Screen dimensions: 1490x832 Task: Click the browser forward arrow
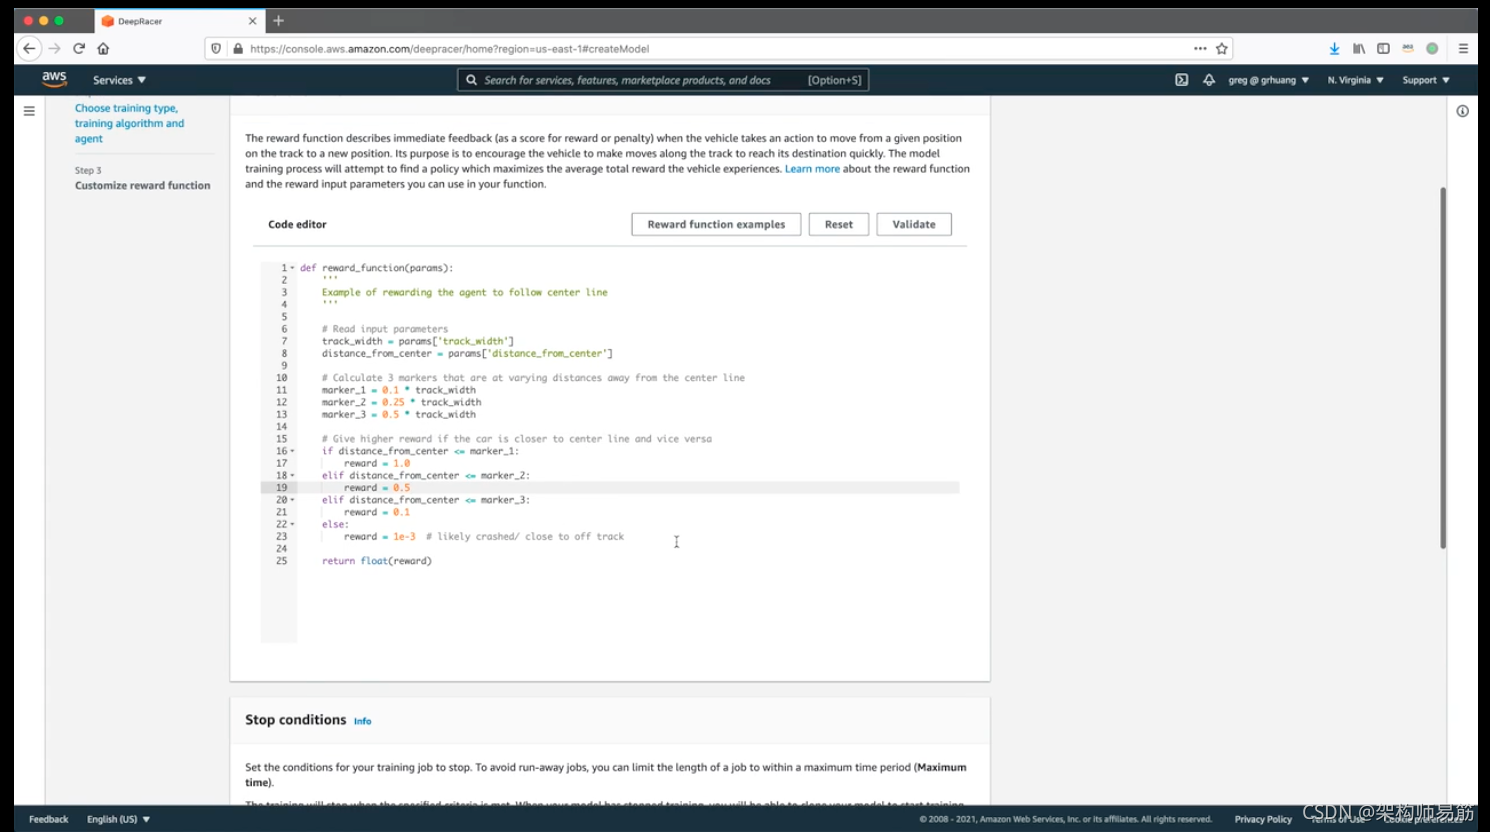click(54, 48)
